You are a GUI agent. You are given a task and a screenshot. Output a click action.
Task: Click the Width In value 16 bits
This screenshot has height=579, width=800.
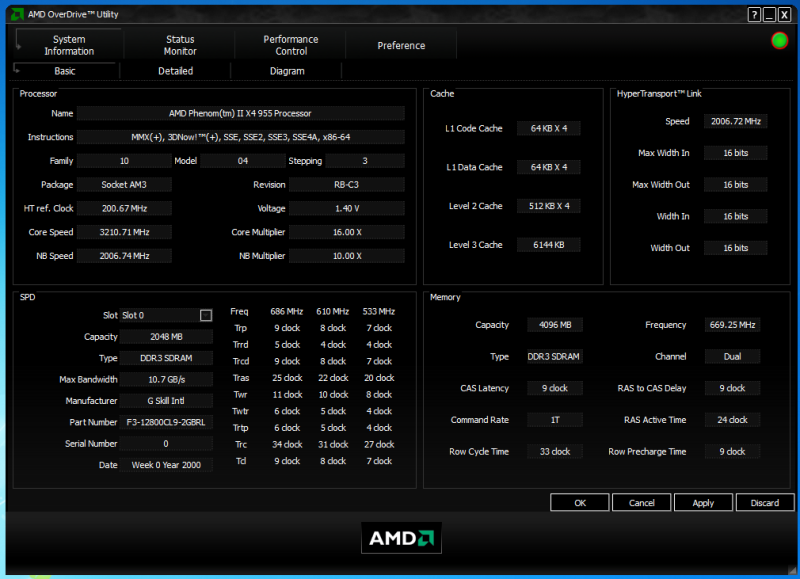point(735,216)
